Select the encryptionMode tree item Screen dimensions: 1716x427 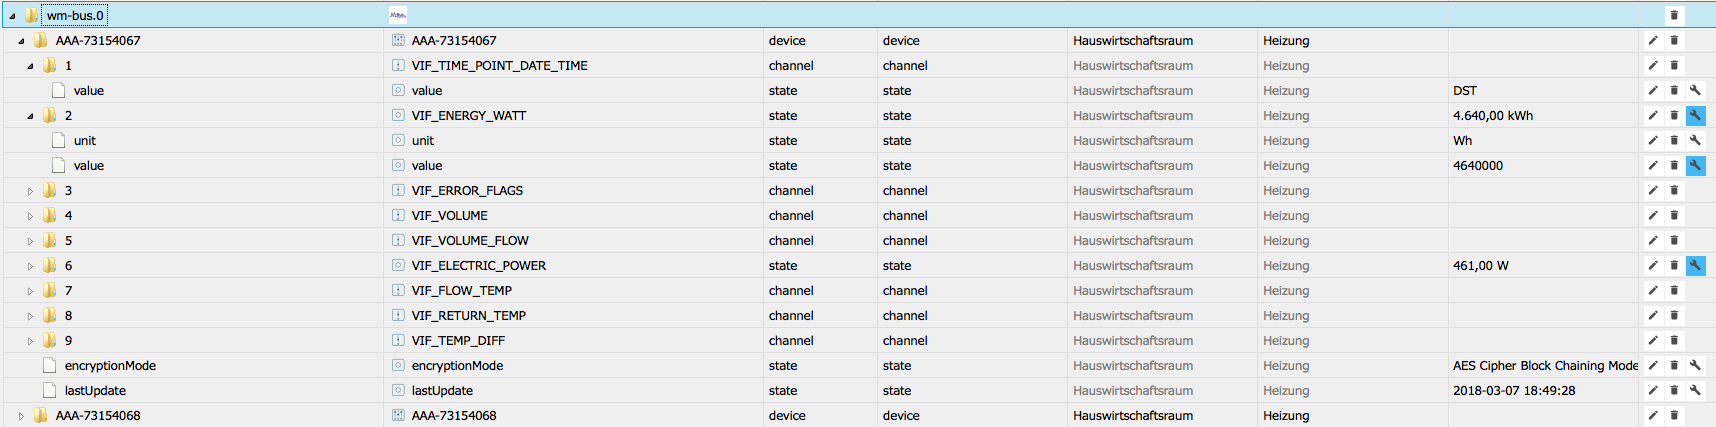click(110, 366)
